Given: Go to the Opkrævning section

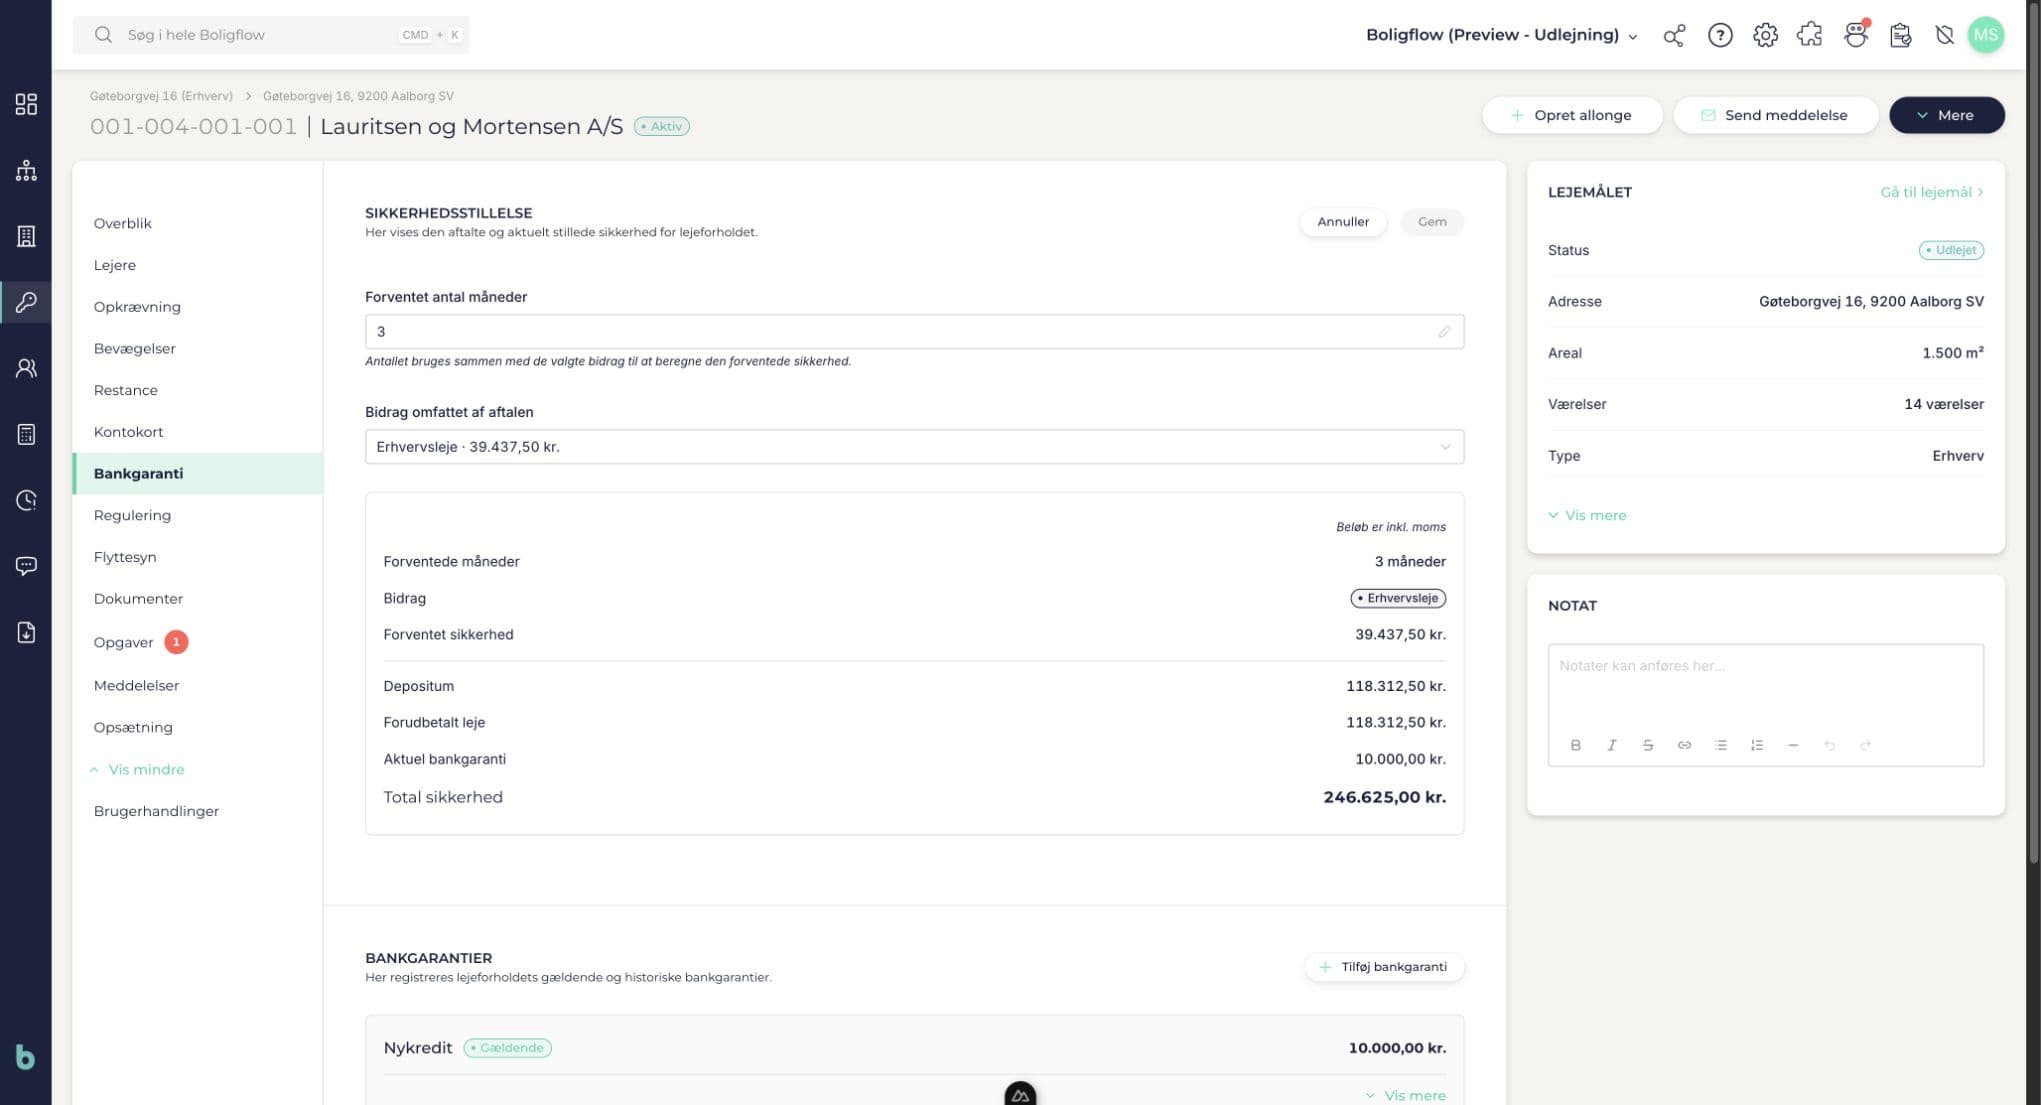Looking at the screenshot, I should 137,307.
